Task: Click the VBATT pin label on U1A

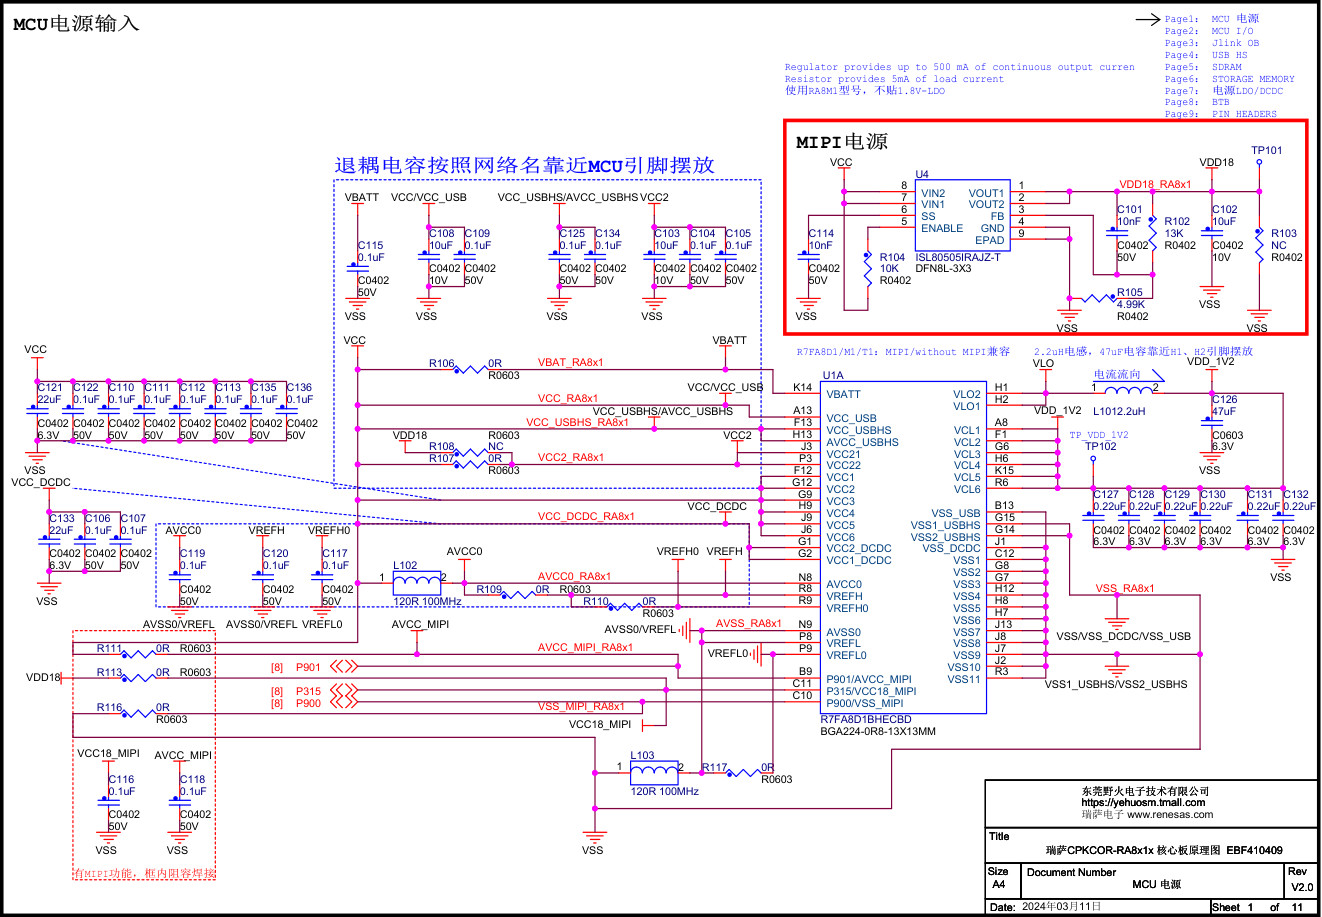Action: click(843, 394)
